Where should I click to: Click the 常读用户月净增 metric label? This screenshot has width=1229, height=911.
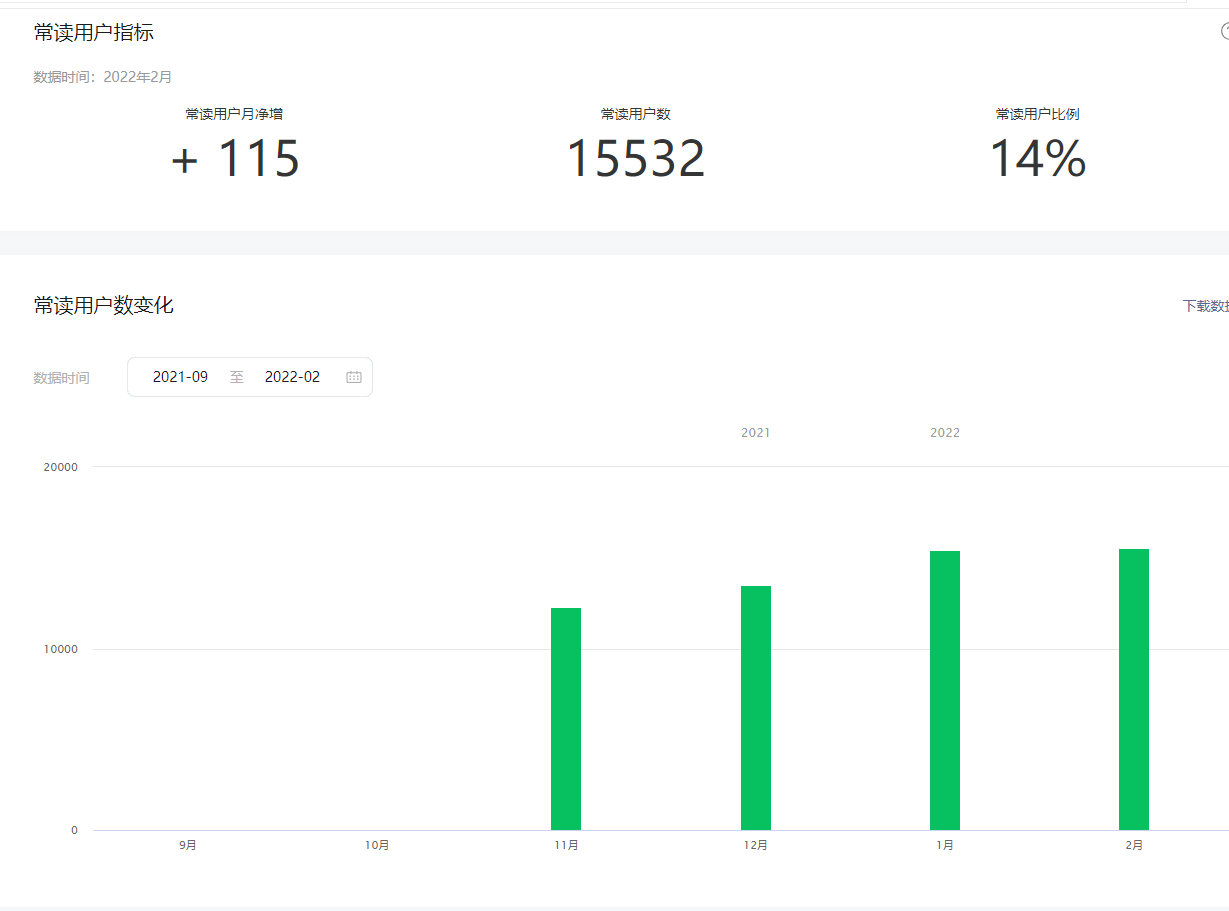point(234,114)
